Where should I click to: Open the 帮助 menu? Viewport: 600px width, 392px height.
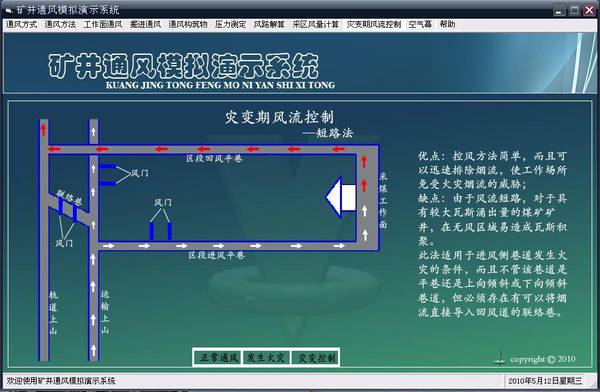(447, 24)
